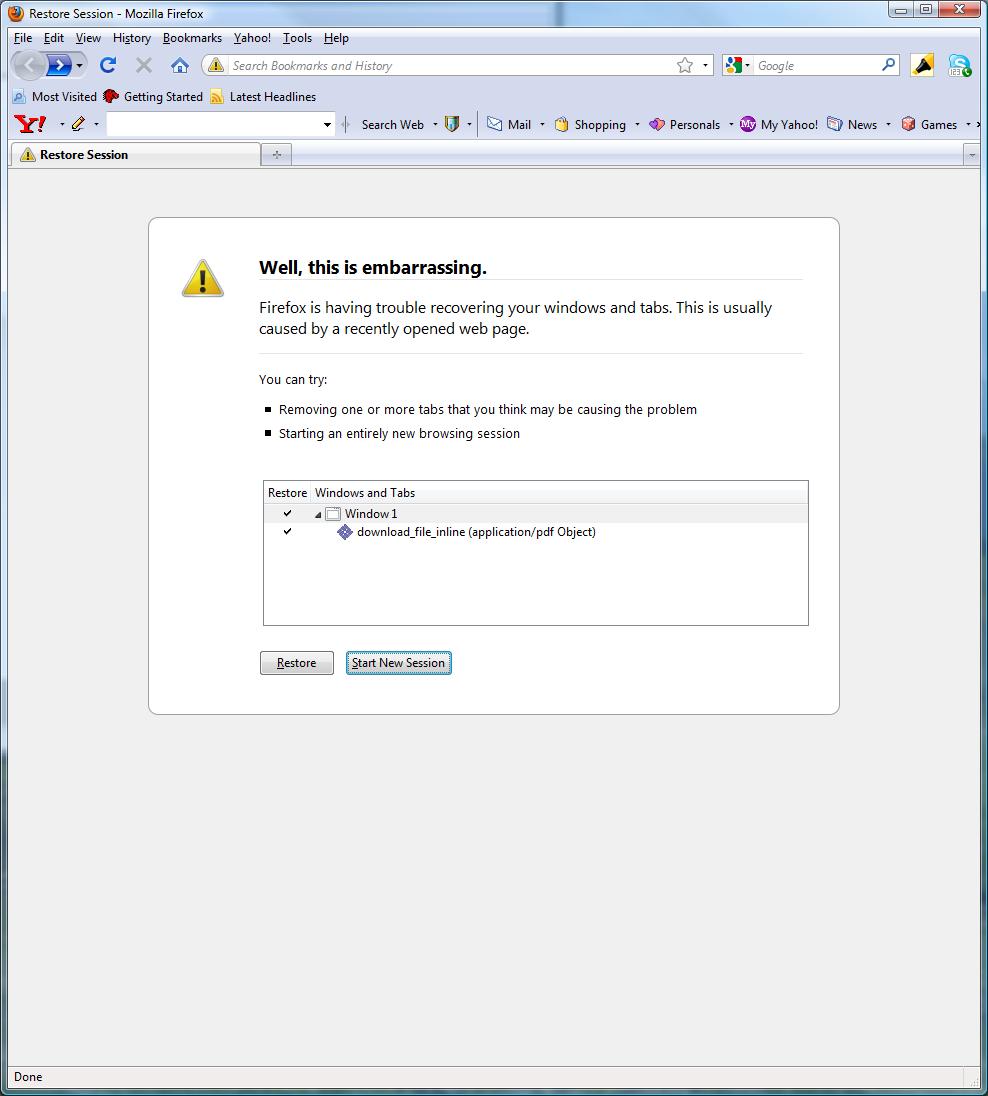Open the Bookmarks menu
The width and height of the screenshot is (988, 1096).
tap(192, 38)
